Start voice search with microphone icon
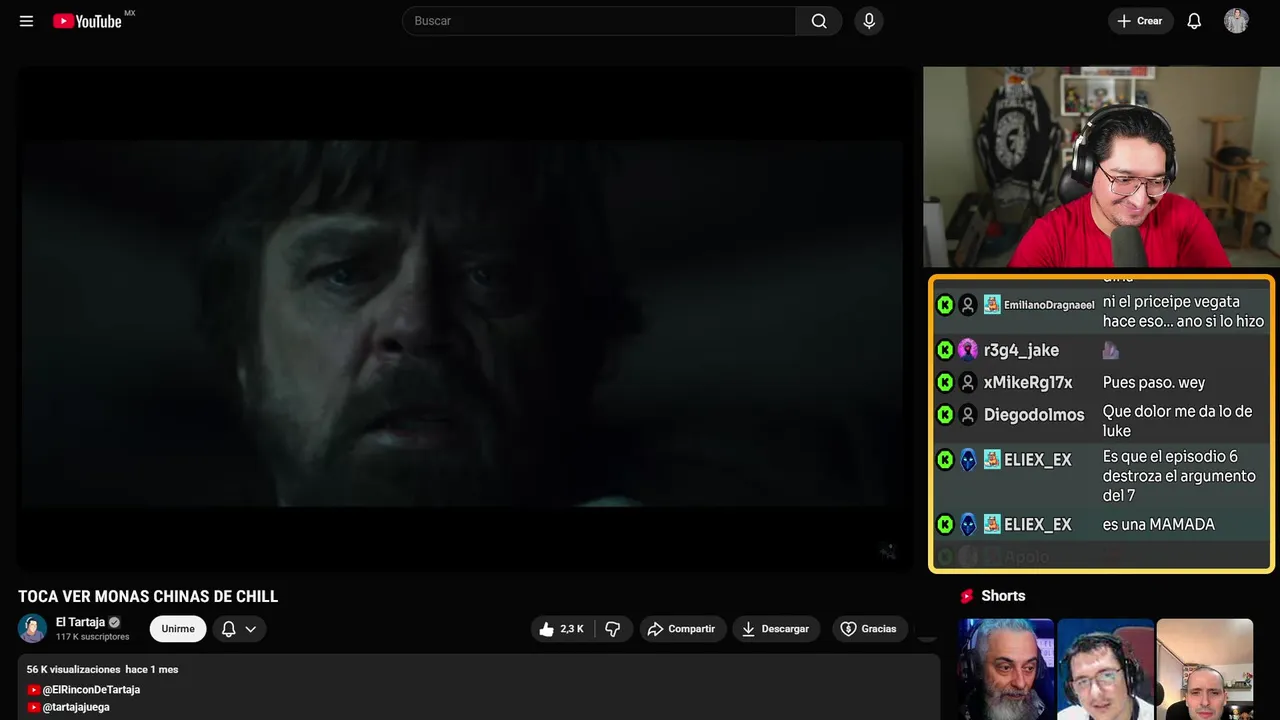This screenshot has height=720, width=1280. pos(869,21)
